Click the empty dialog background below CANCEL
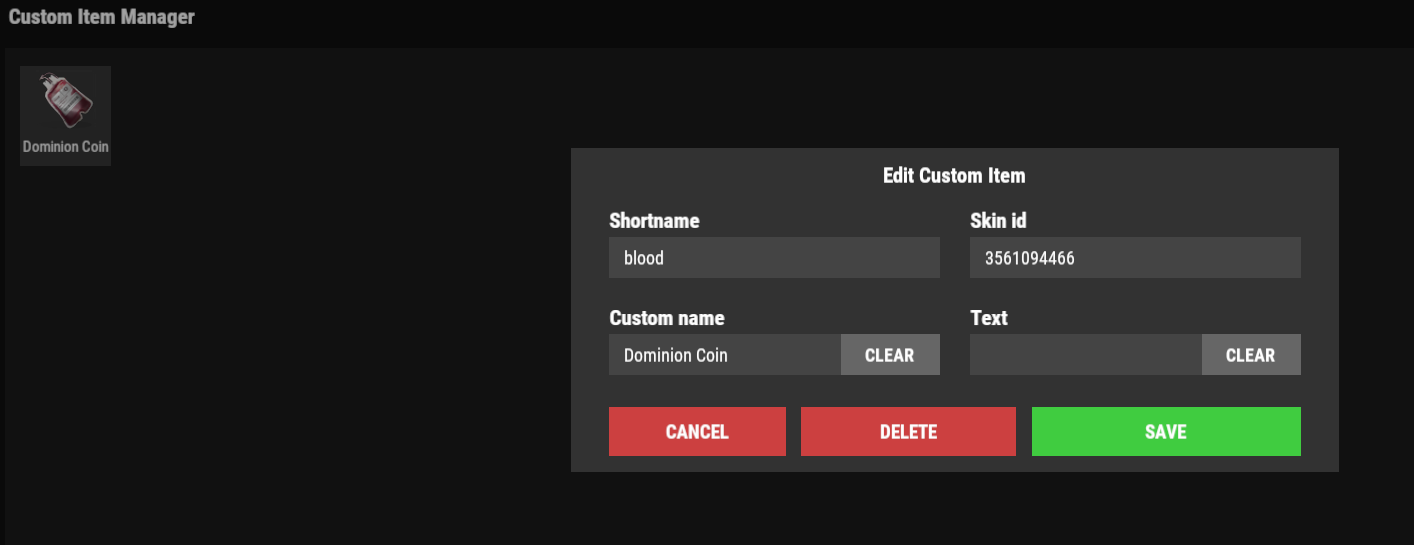The width and height of the screenshot is (1414, 545). point(697,464)
